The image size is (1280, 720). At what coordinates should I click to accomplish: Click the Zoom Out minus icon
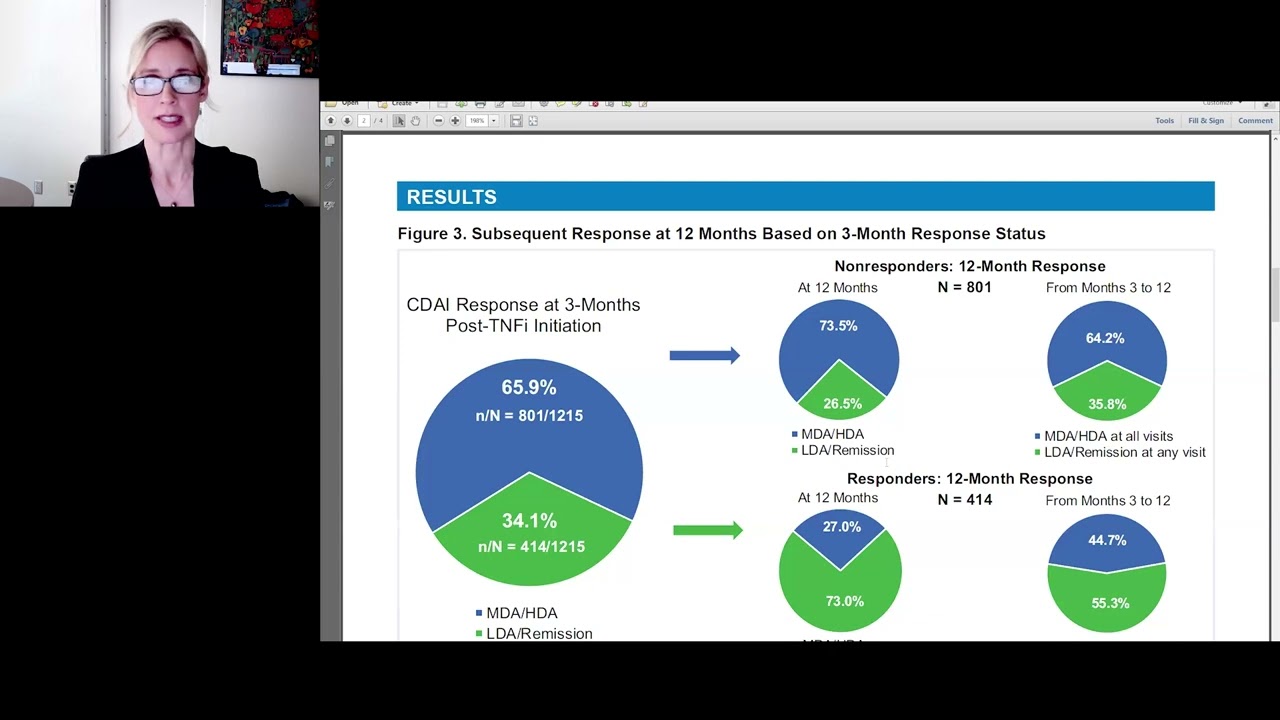[438, 121]
